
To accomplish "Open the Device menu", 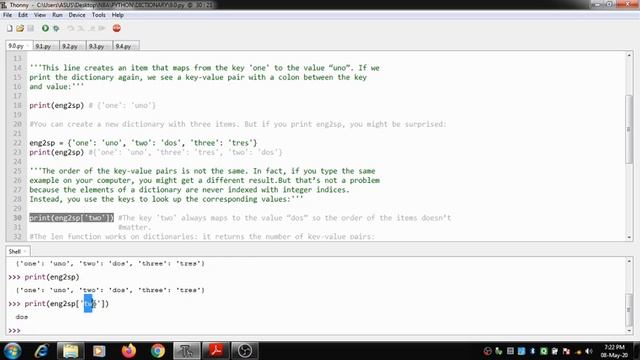I will (x=77, y=15).
